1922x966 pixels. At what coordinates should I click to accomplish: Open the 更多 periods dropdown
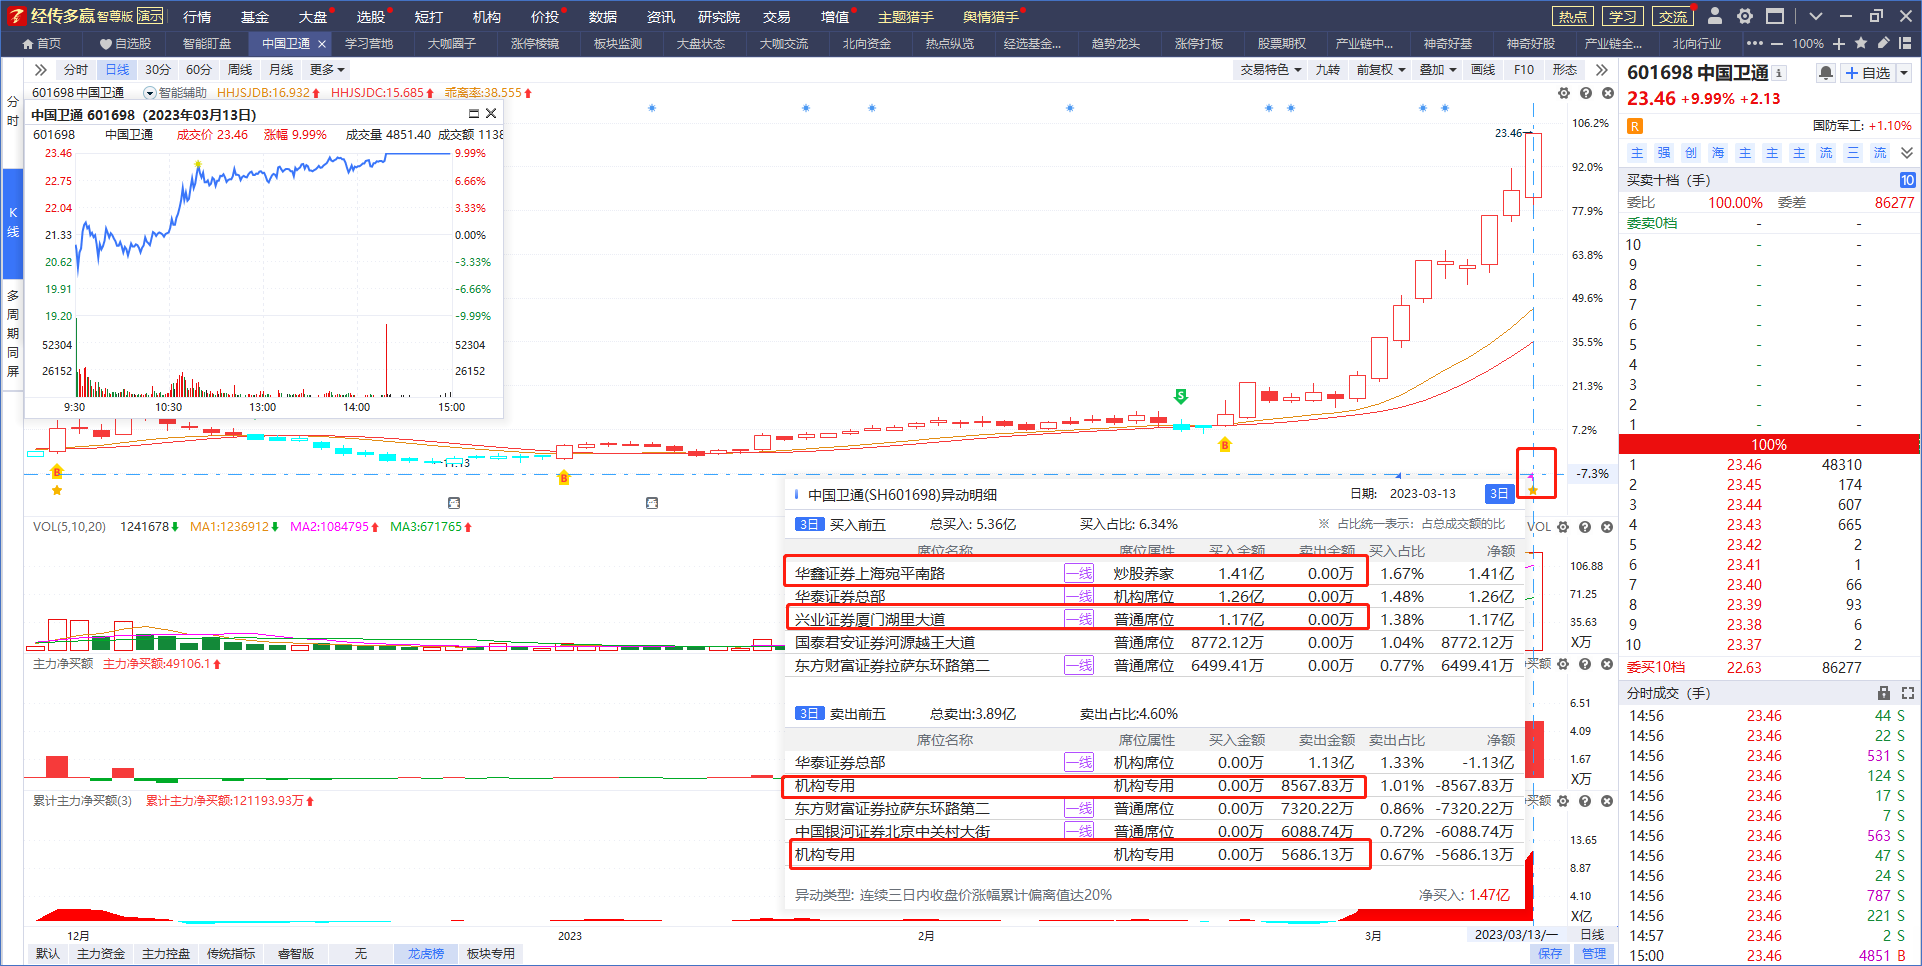[x=327, y=70]
